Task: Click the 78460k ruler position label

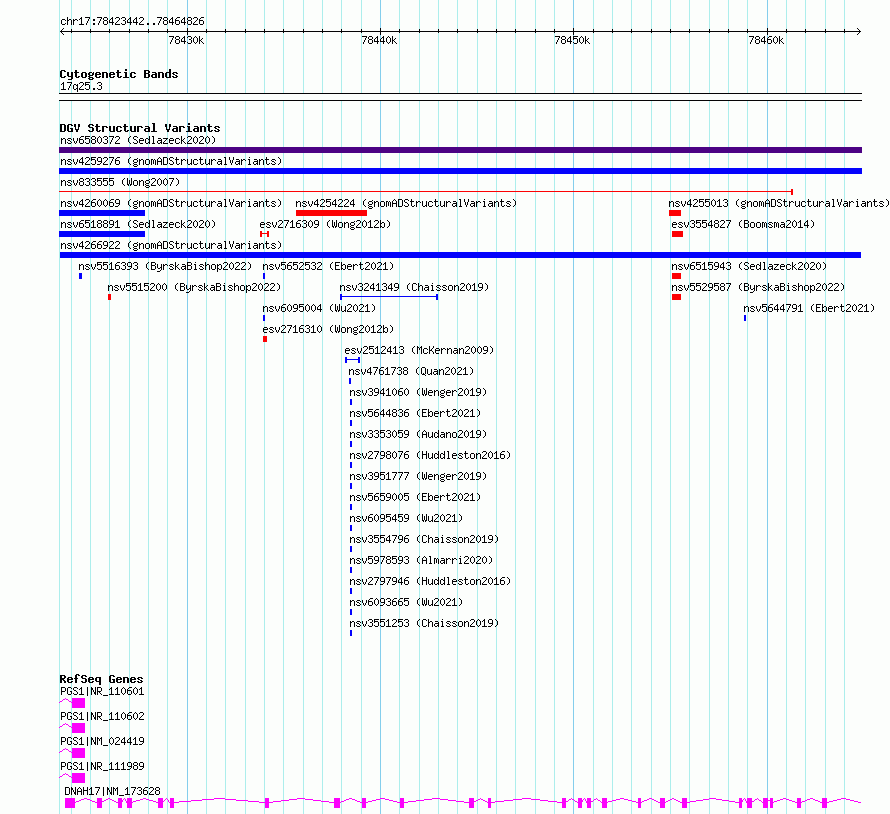Action: tap(766, 40)
